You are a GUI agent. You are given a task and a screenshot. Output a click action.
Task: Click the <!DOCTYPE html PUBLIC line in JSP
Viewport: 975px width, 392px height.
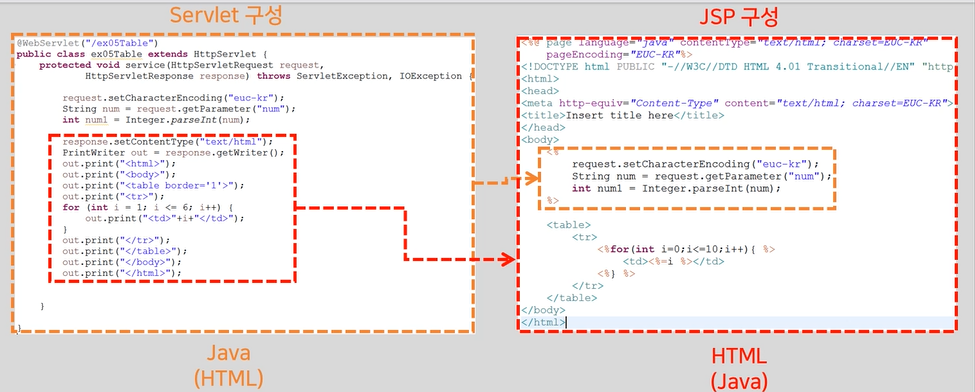736,67
